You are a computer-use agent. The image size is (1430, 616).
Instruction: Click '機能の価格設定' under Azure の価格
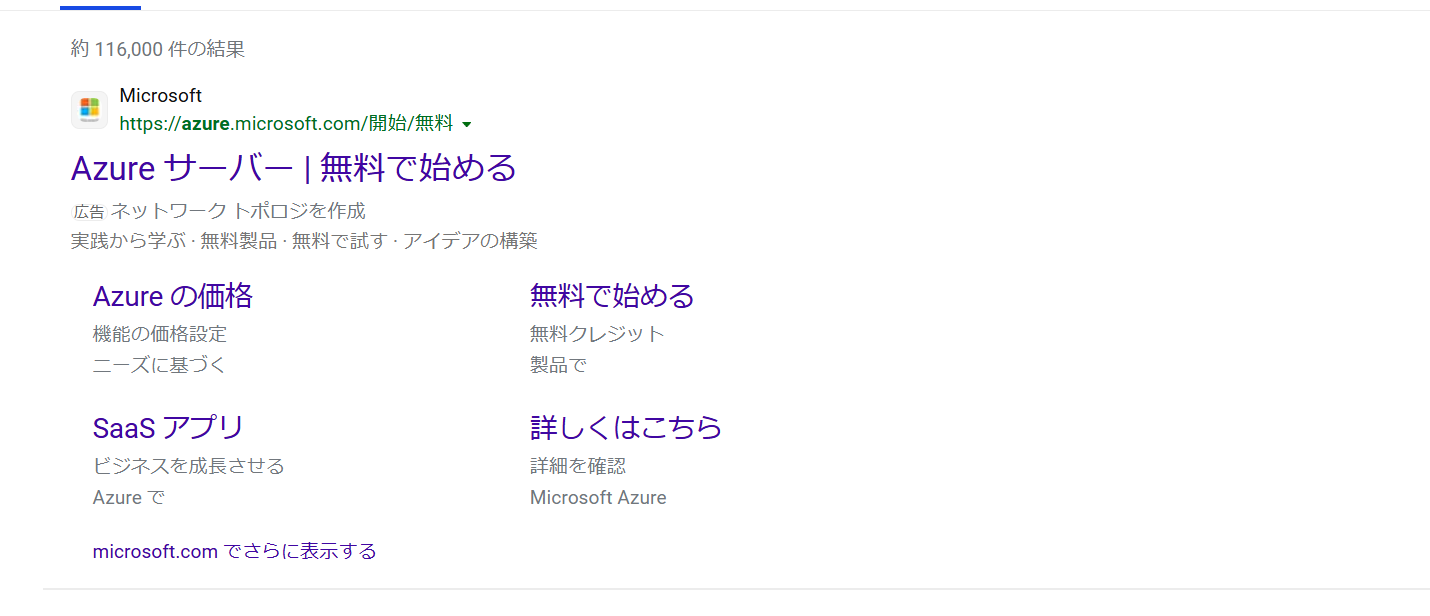click(159, 334)
